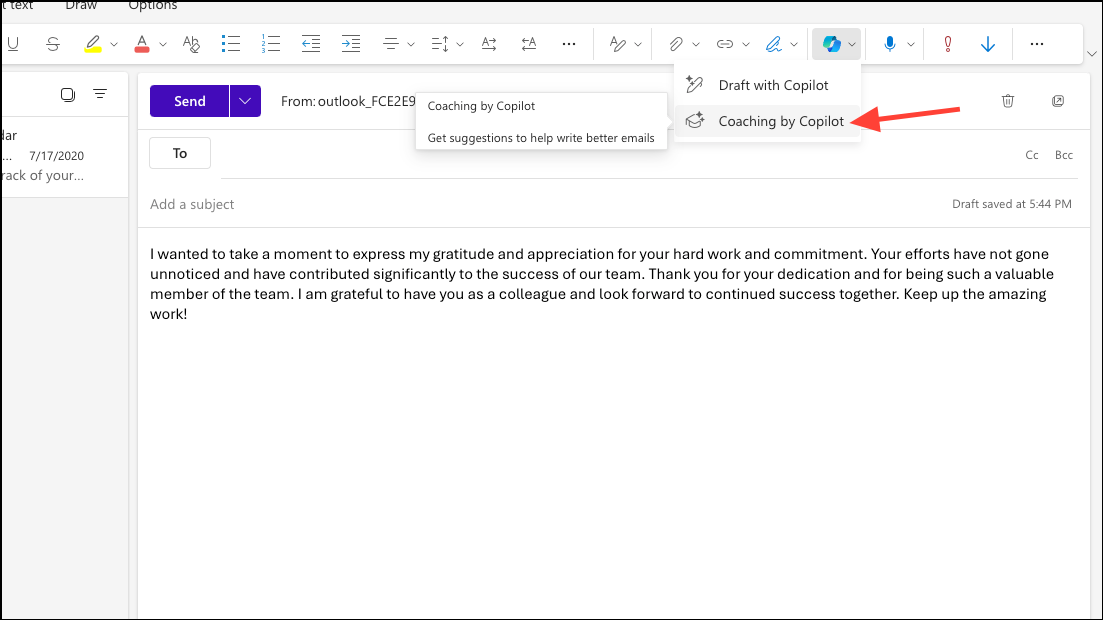The height and width of the screenshot is (620, 1103).
Task: Click the Copilot toolbar icon
Action: pyautogui.click(x=831, y=44)
